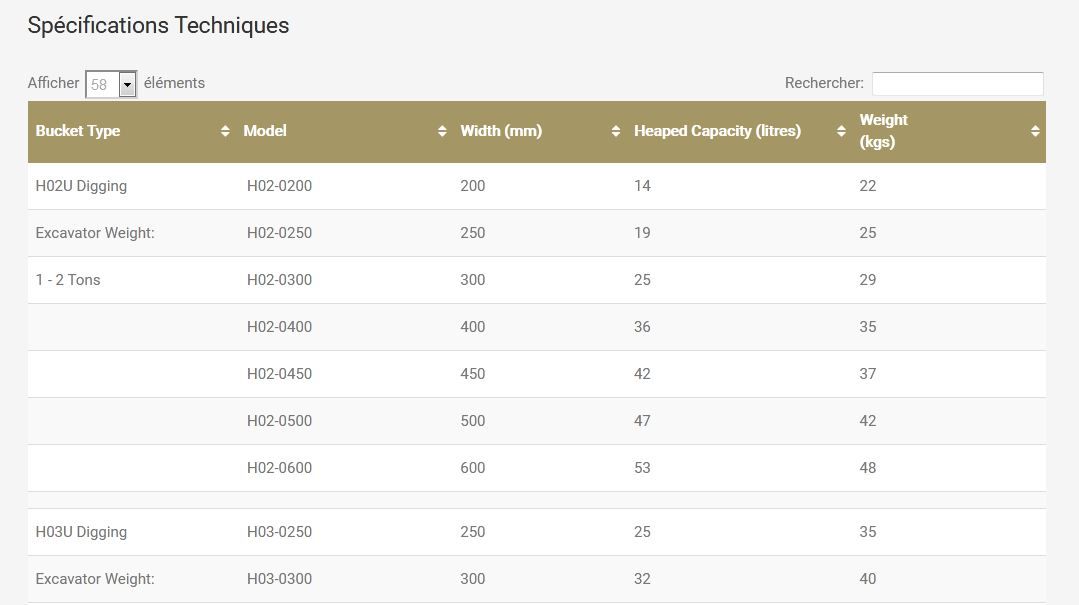
Task: Click the Rechercher search input field
Action: 957,84
